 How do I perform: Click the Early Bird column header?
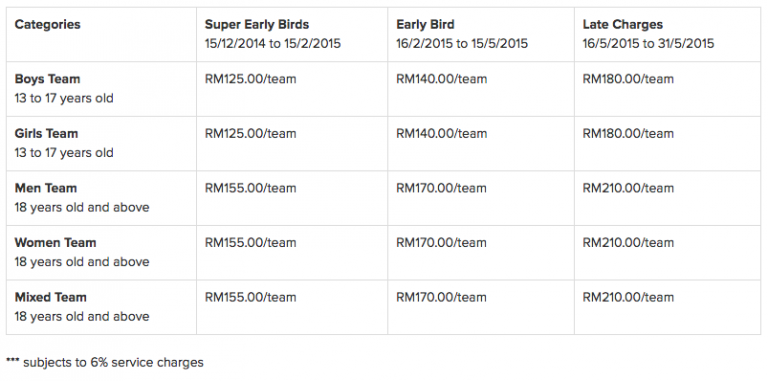coord(425,24)
